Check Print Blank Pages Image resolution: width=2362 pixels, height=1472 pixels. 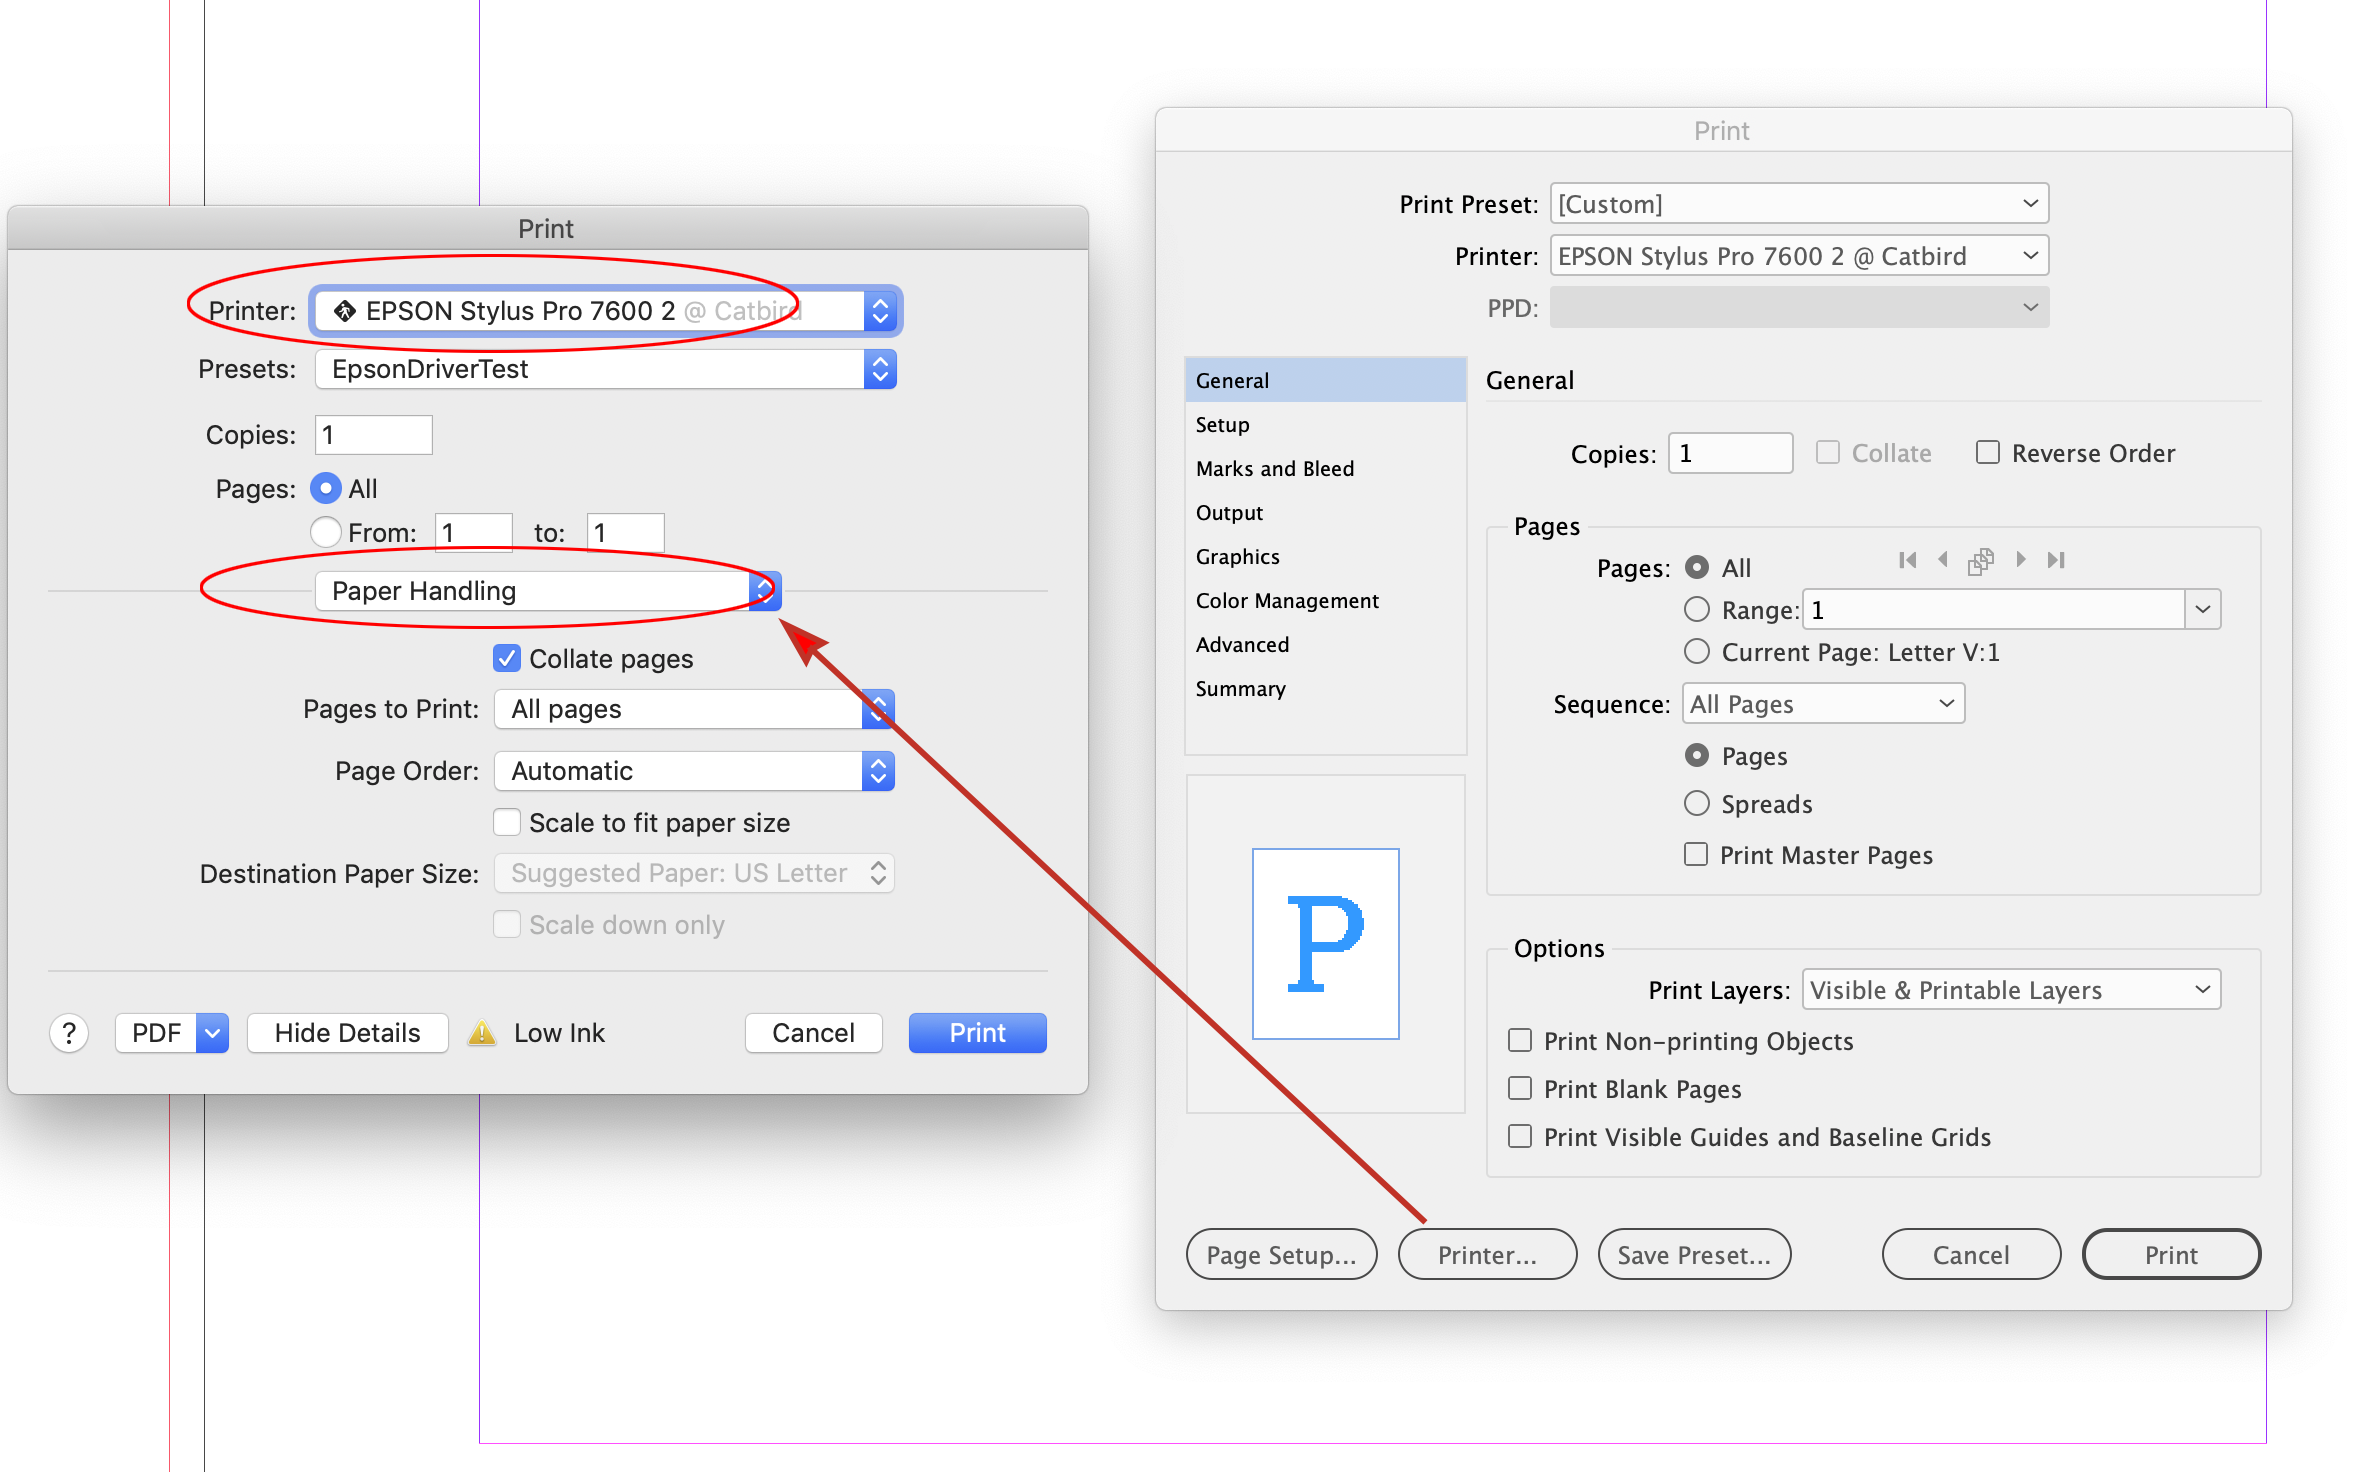point(1519,1088)
